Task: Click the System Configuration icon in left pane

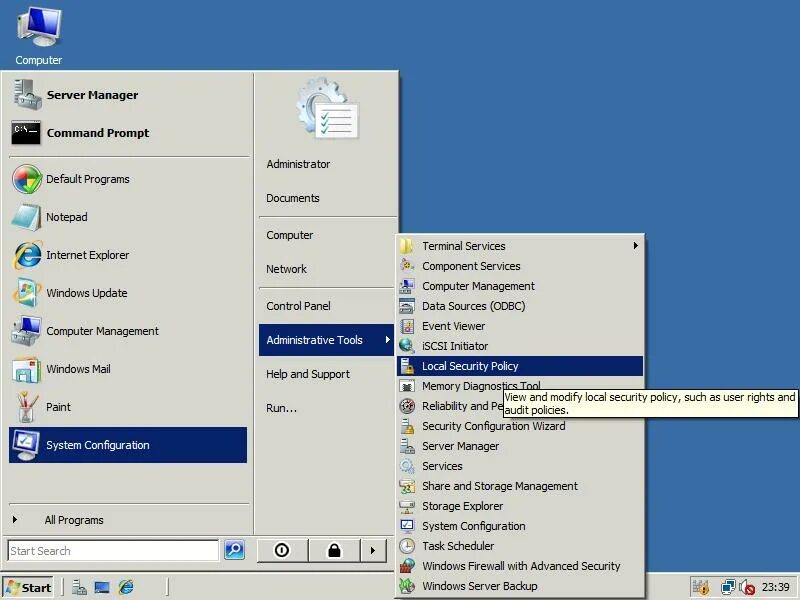Action: 27,445
